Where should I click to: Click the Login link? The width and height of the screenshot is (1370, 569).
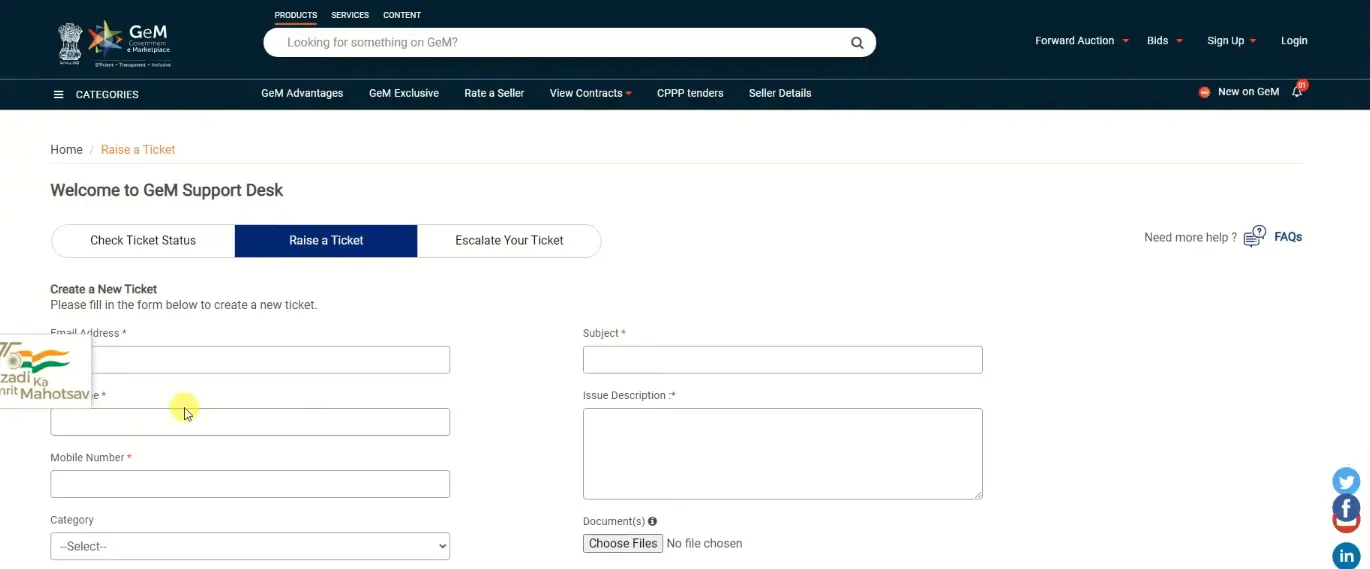(1294, 41)
